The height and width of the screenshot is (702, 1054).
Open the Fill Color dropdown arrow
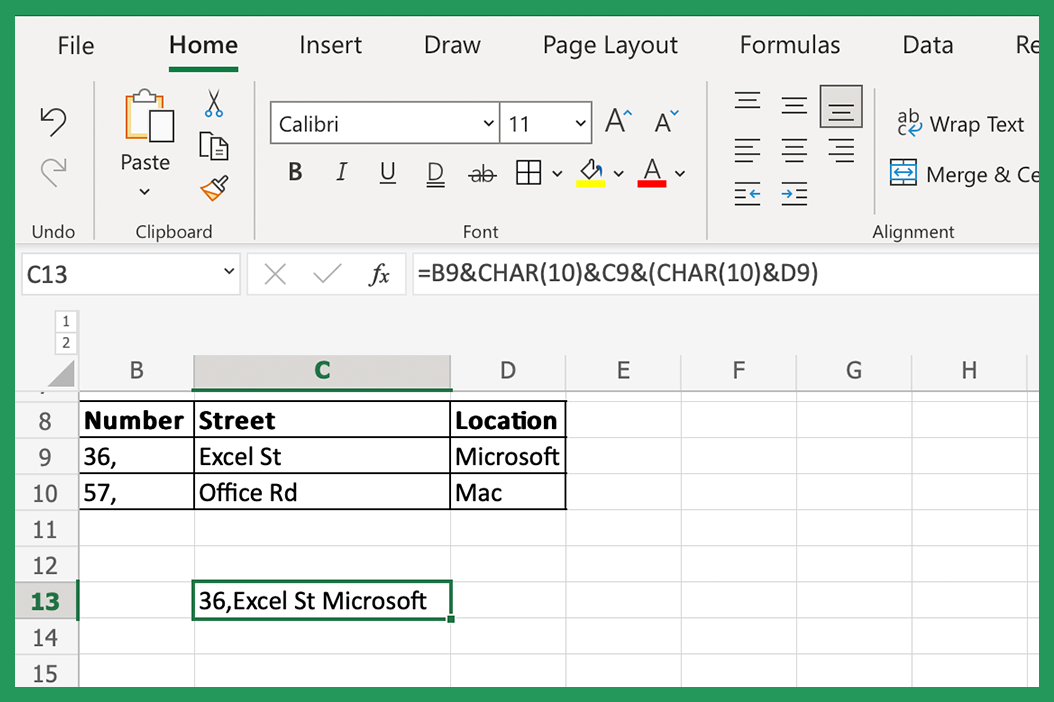point(619,172)
